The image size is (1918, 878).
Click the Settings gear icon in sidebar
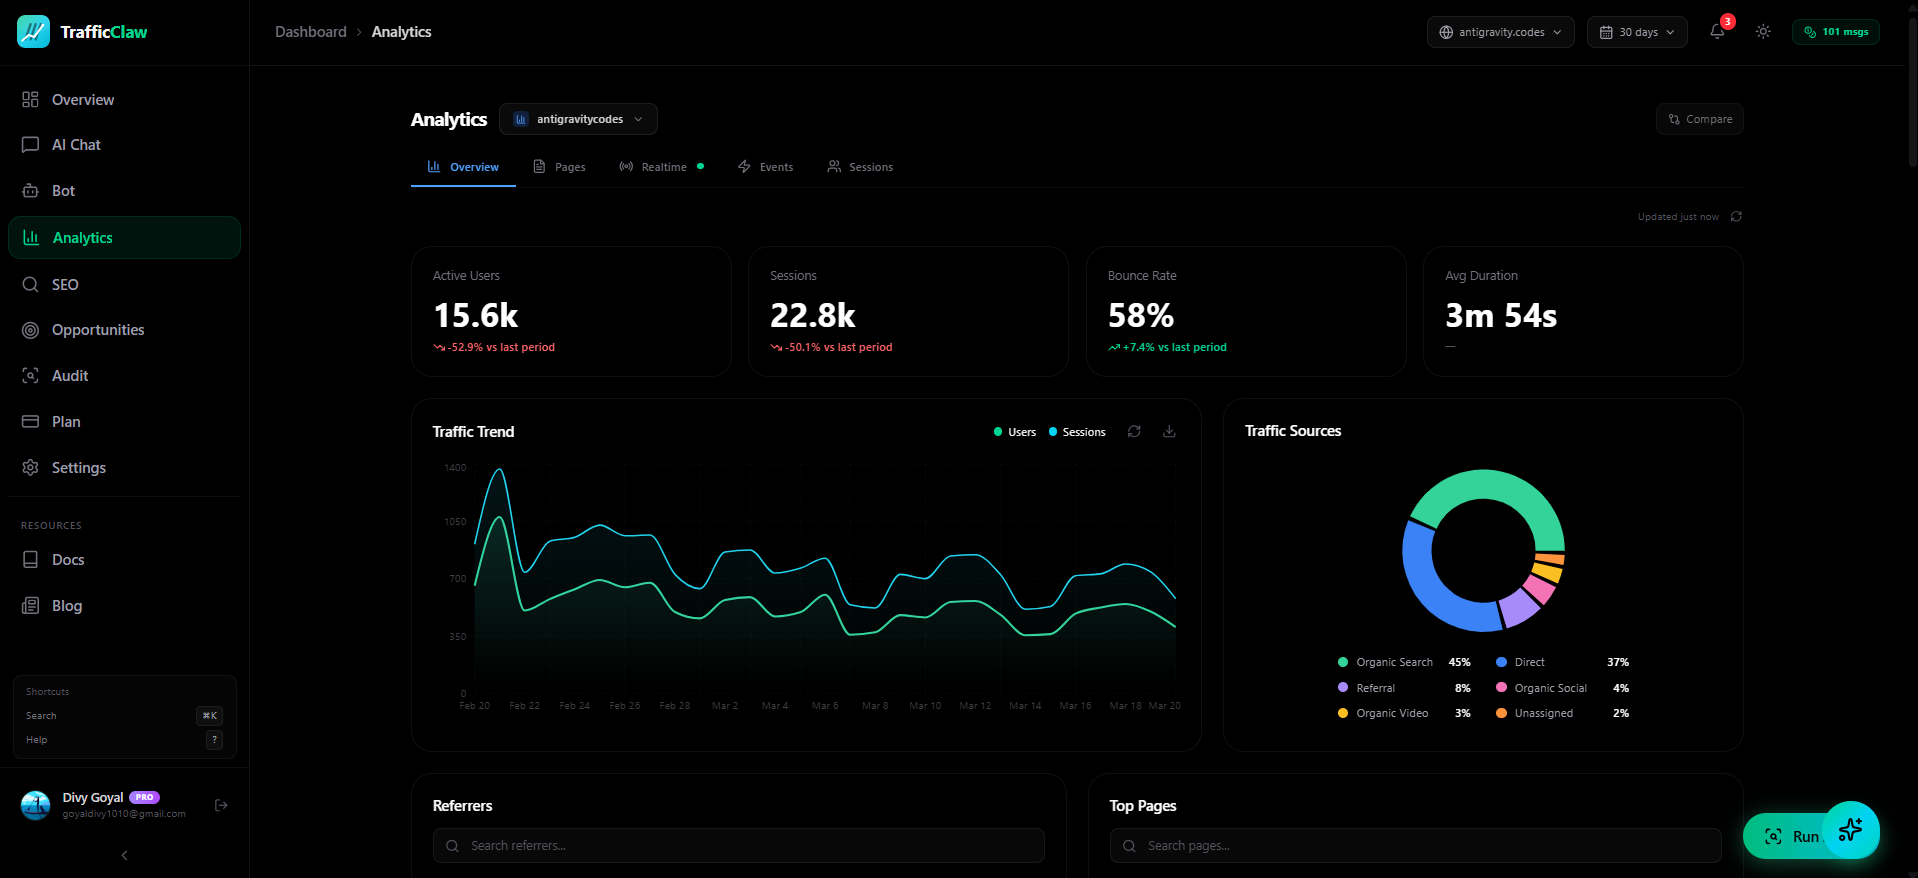tap(31, 468)
